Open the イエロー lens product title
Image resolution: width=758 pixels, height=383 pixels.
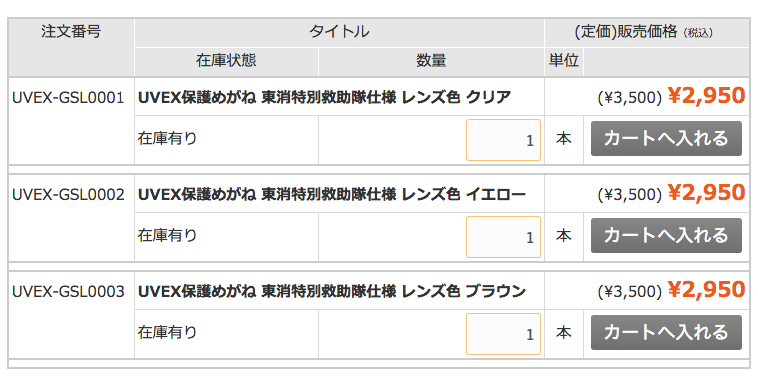pos(332,194)
